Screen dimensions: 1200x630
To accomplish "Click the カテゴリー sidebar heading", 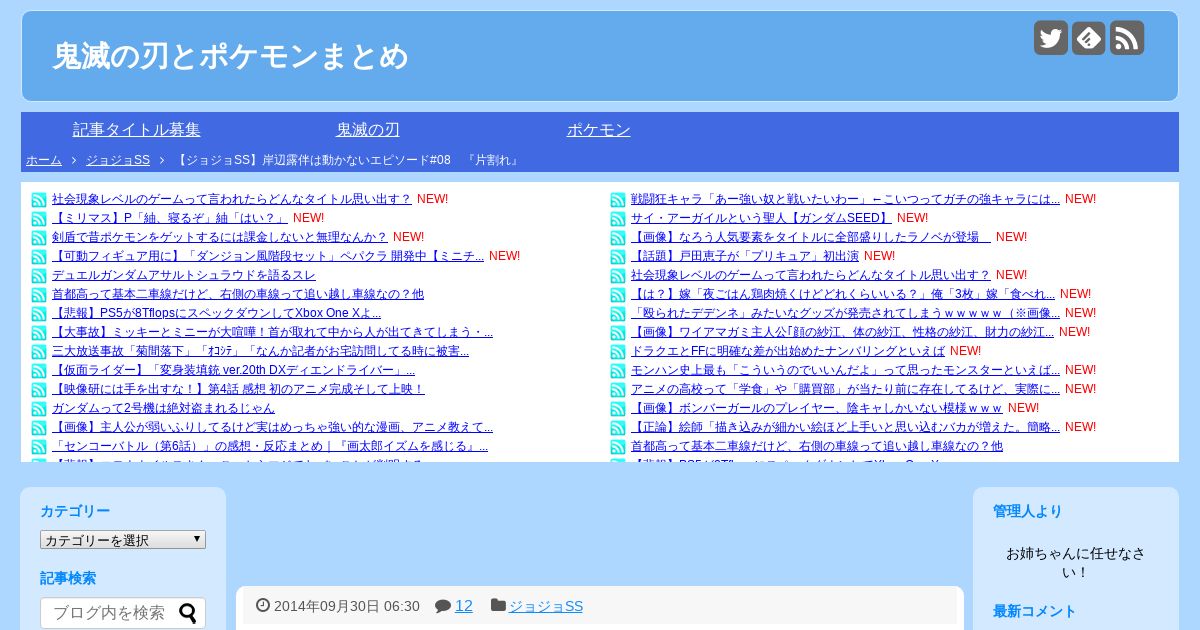I will pyautogui.click(x=75, y=511).
